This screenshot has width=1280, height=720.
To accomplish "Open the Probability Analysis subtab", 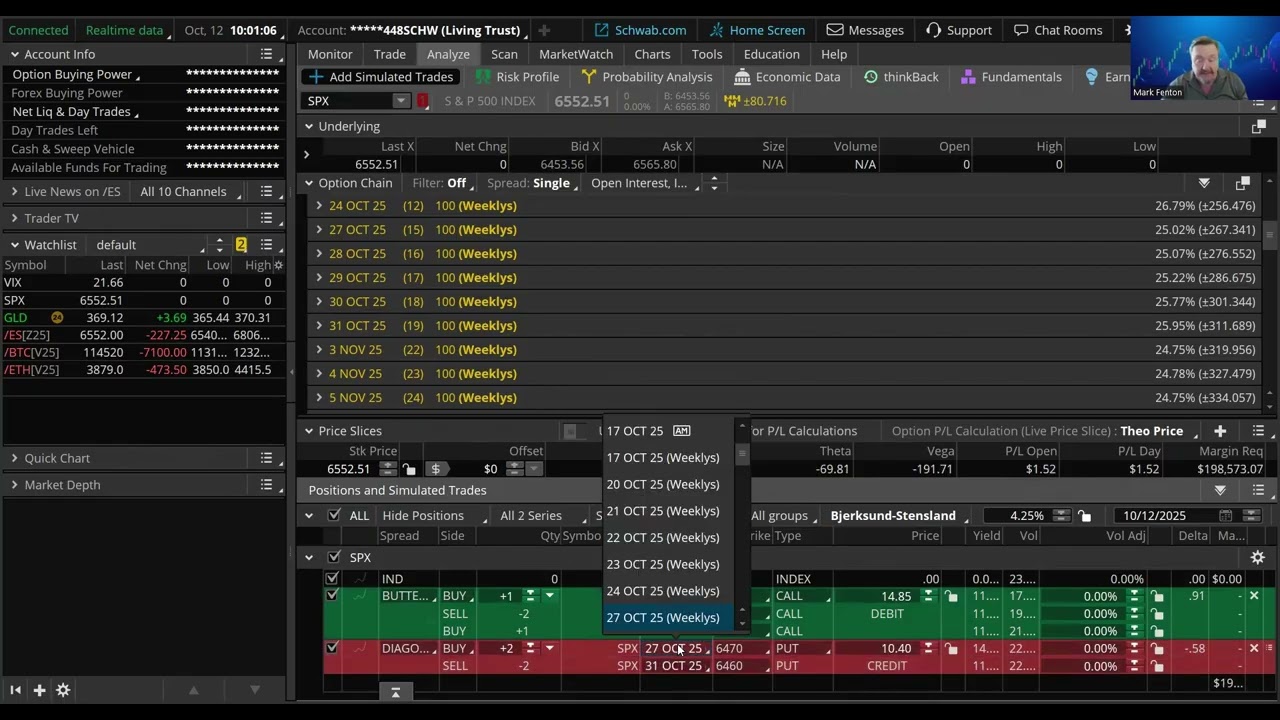I will pos(646,77).
